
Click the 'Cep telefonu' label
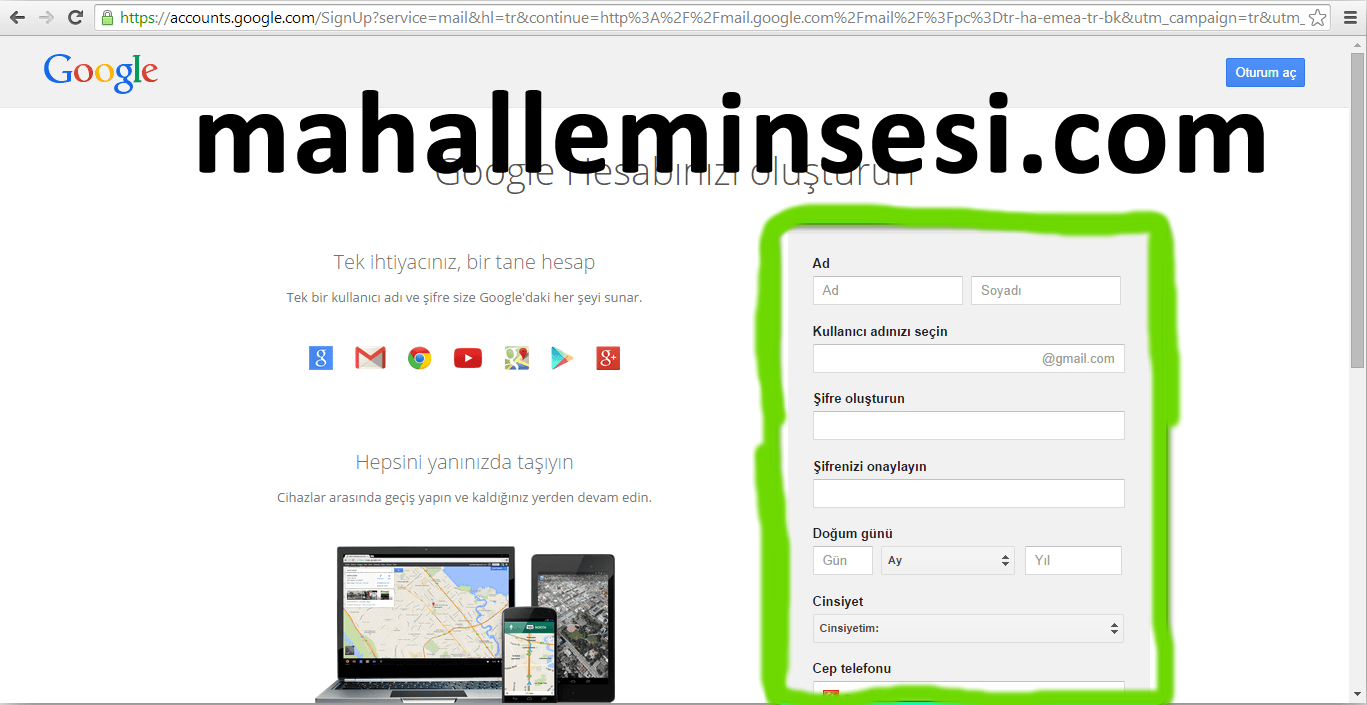[x=852, y=669]
